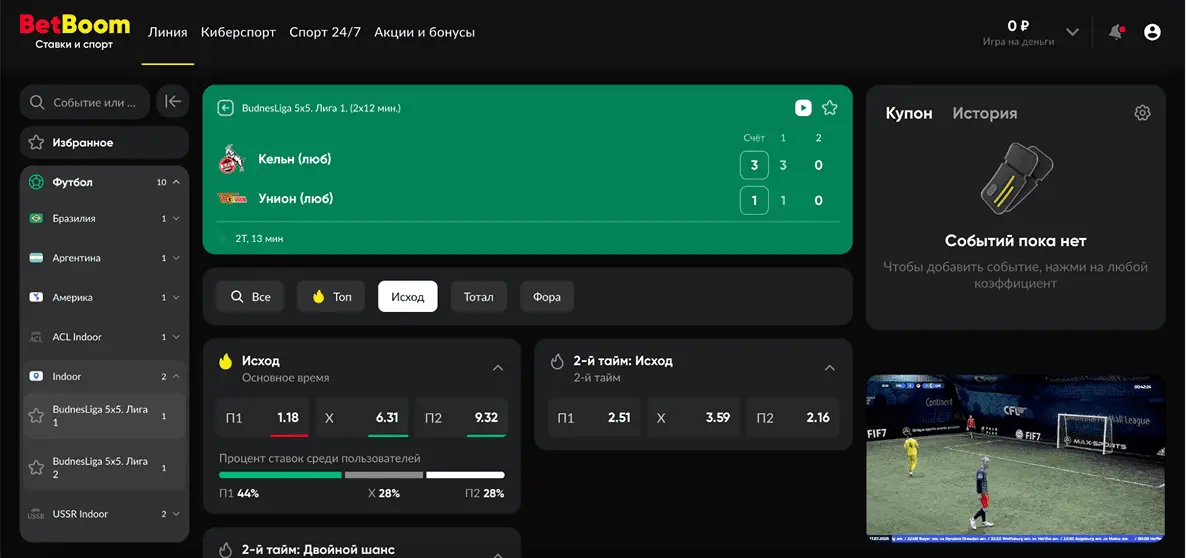Bet on second half П2 at 2.16
1186x558 pixels.
pyautogui.click(x=793, y=417)
